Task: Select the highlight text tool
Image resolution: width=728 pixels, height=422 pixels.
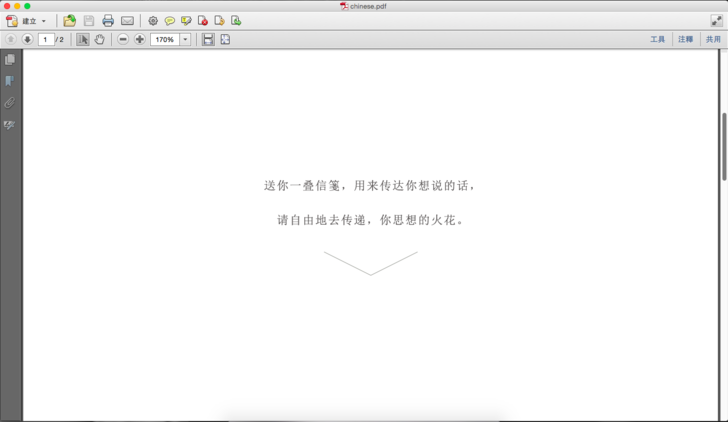Action: click(x=186, y=21)
